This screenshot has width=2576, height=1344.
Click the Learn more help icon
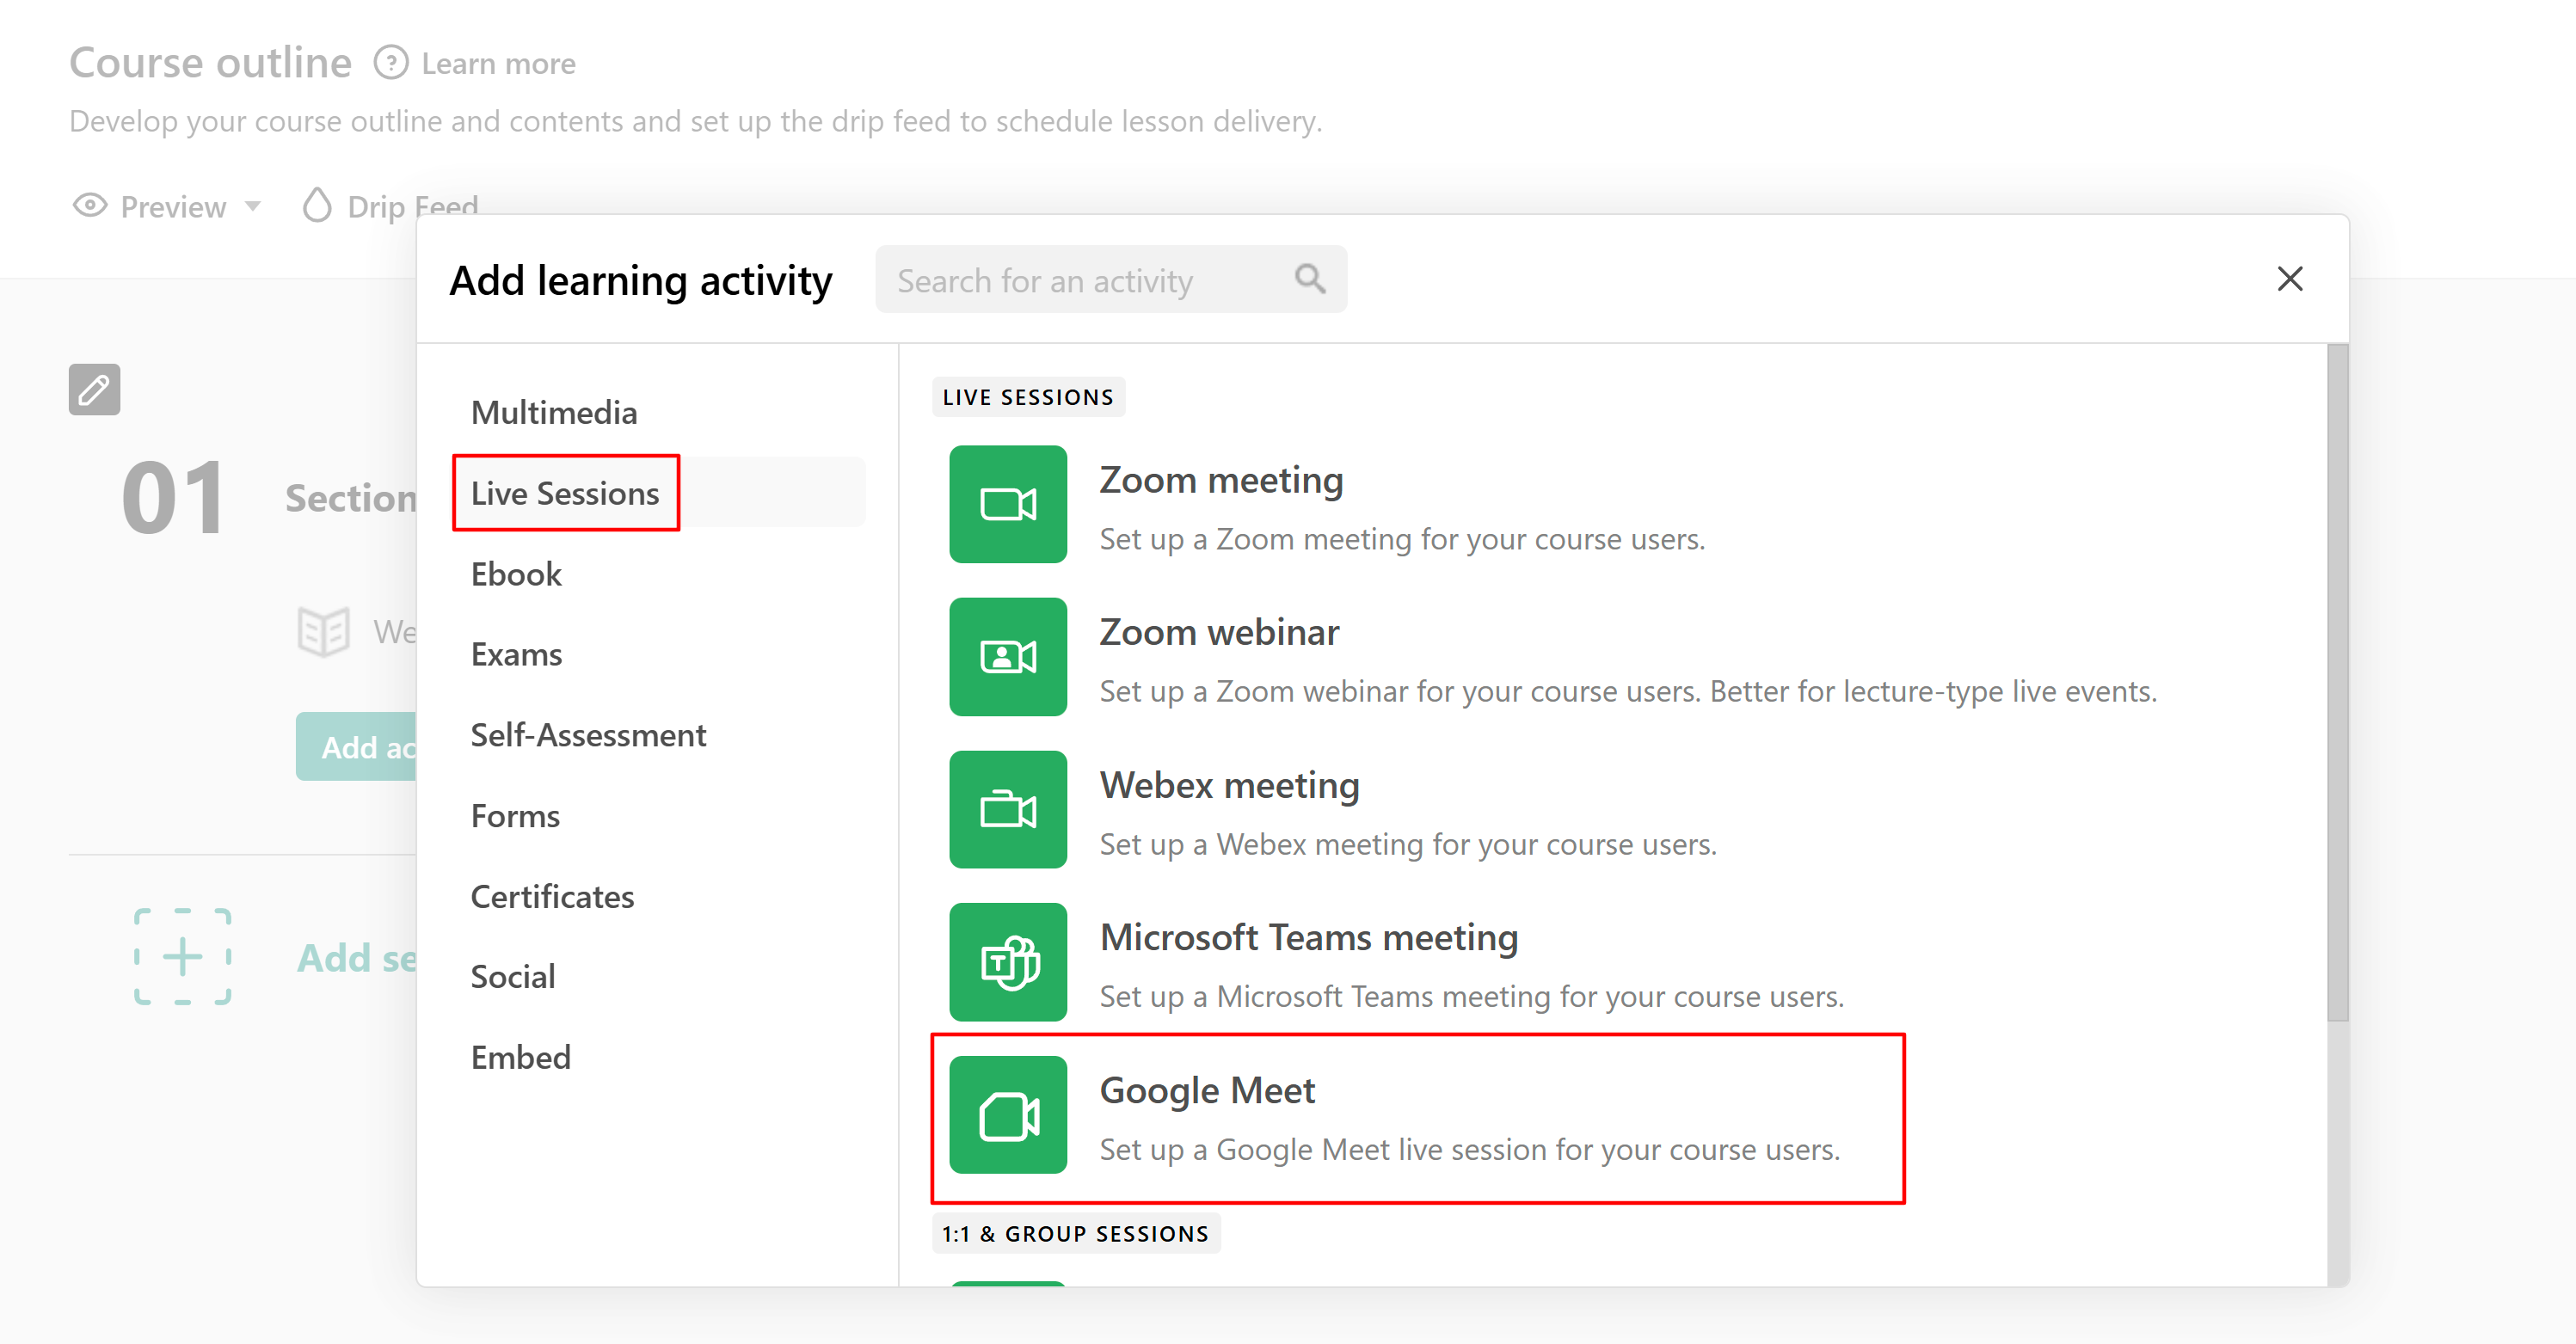tap(391, 63)
